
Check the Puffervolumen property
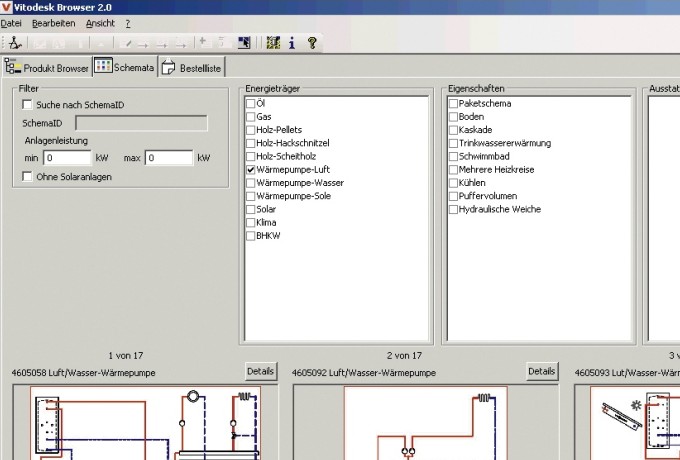pos(453,196)
